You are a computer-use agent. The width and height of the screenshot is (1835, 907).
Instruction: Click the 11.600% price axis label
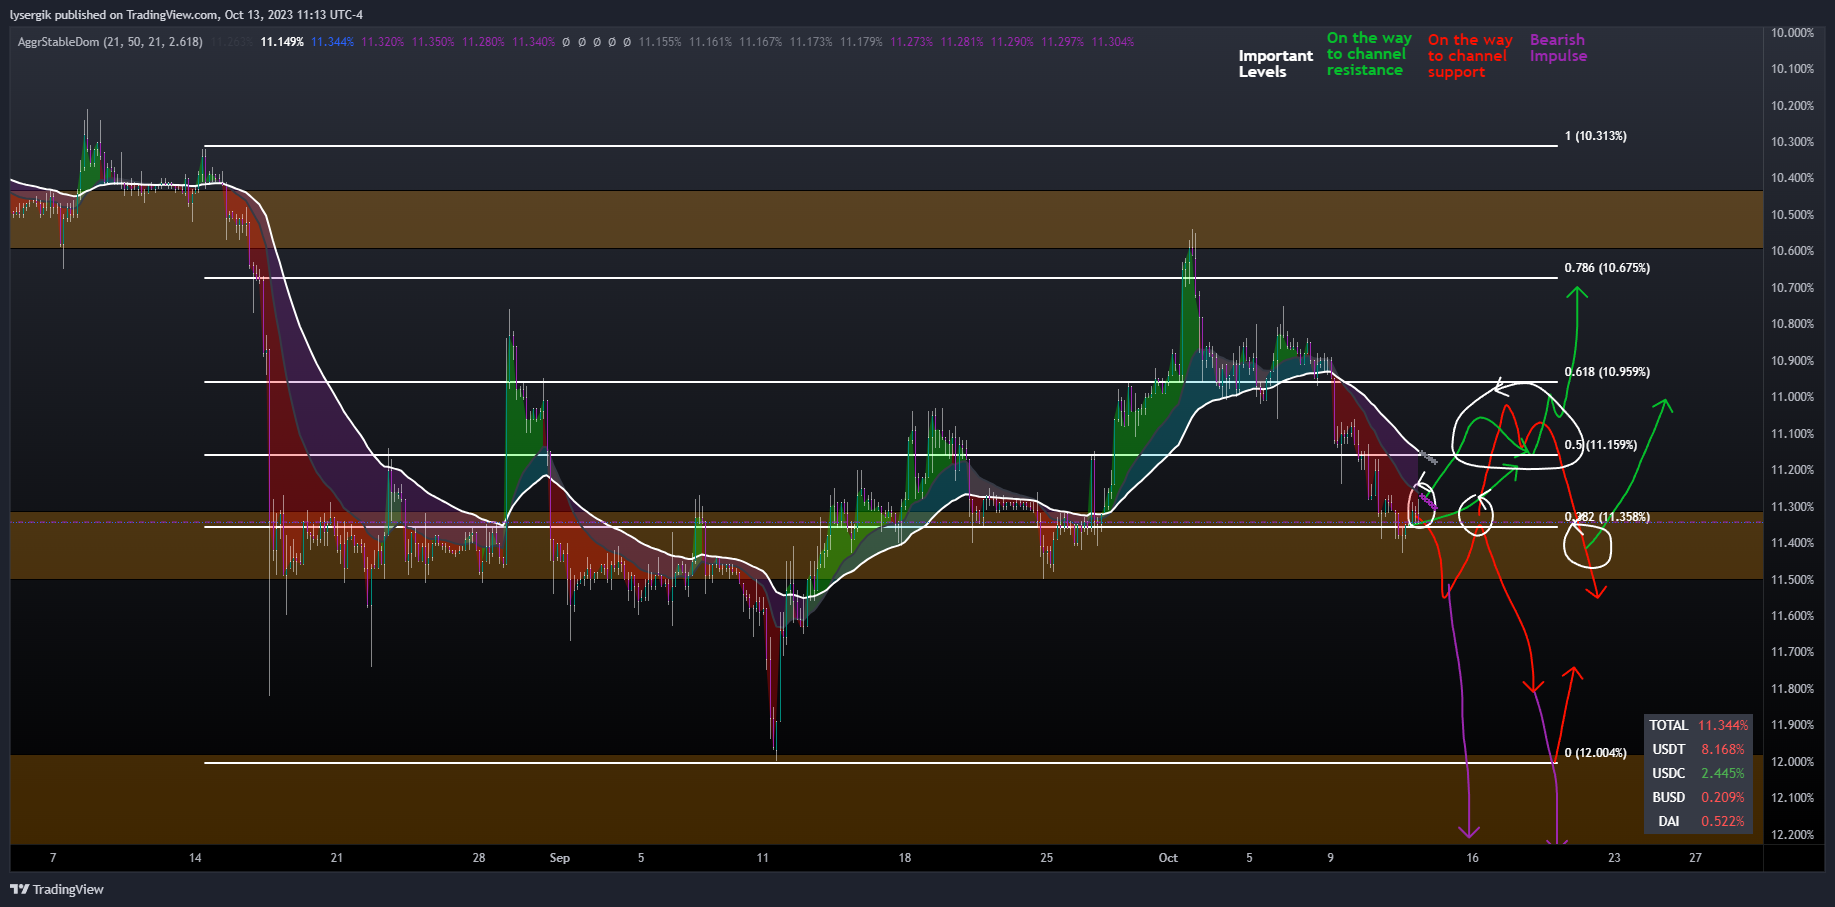click(x=1792, y=616)
